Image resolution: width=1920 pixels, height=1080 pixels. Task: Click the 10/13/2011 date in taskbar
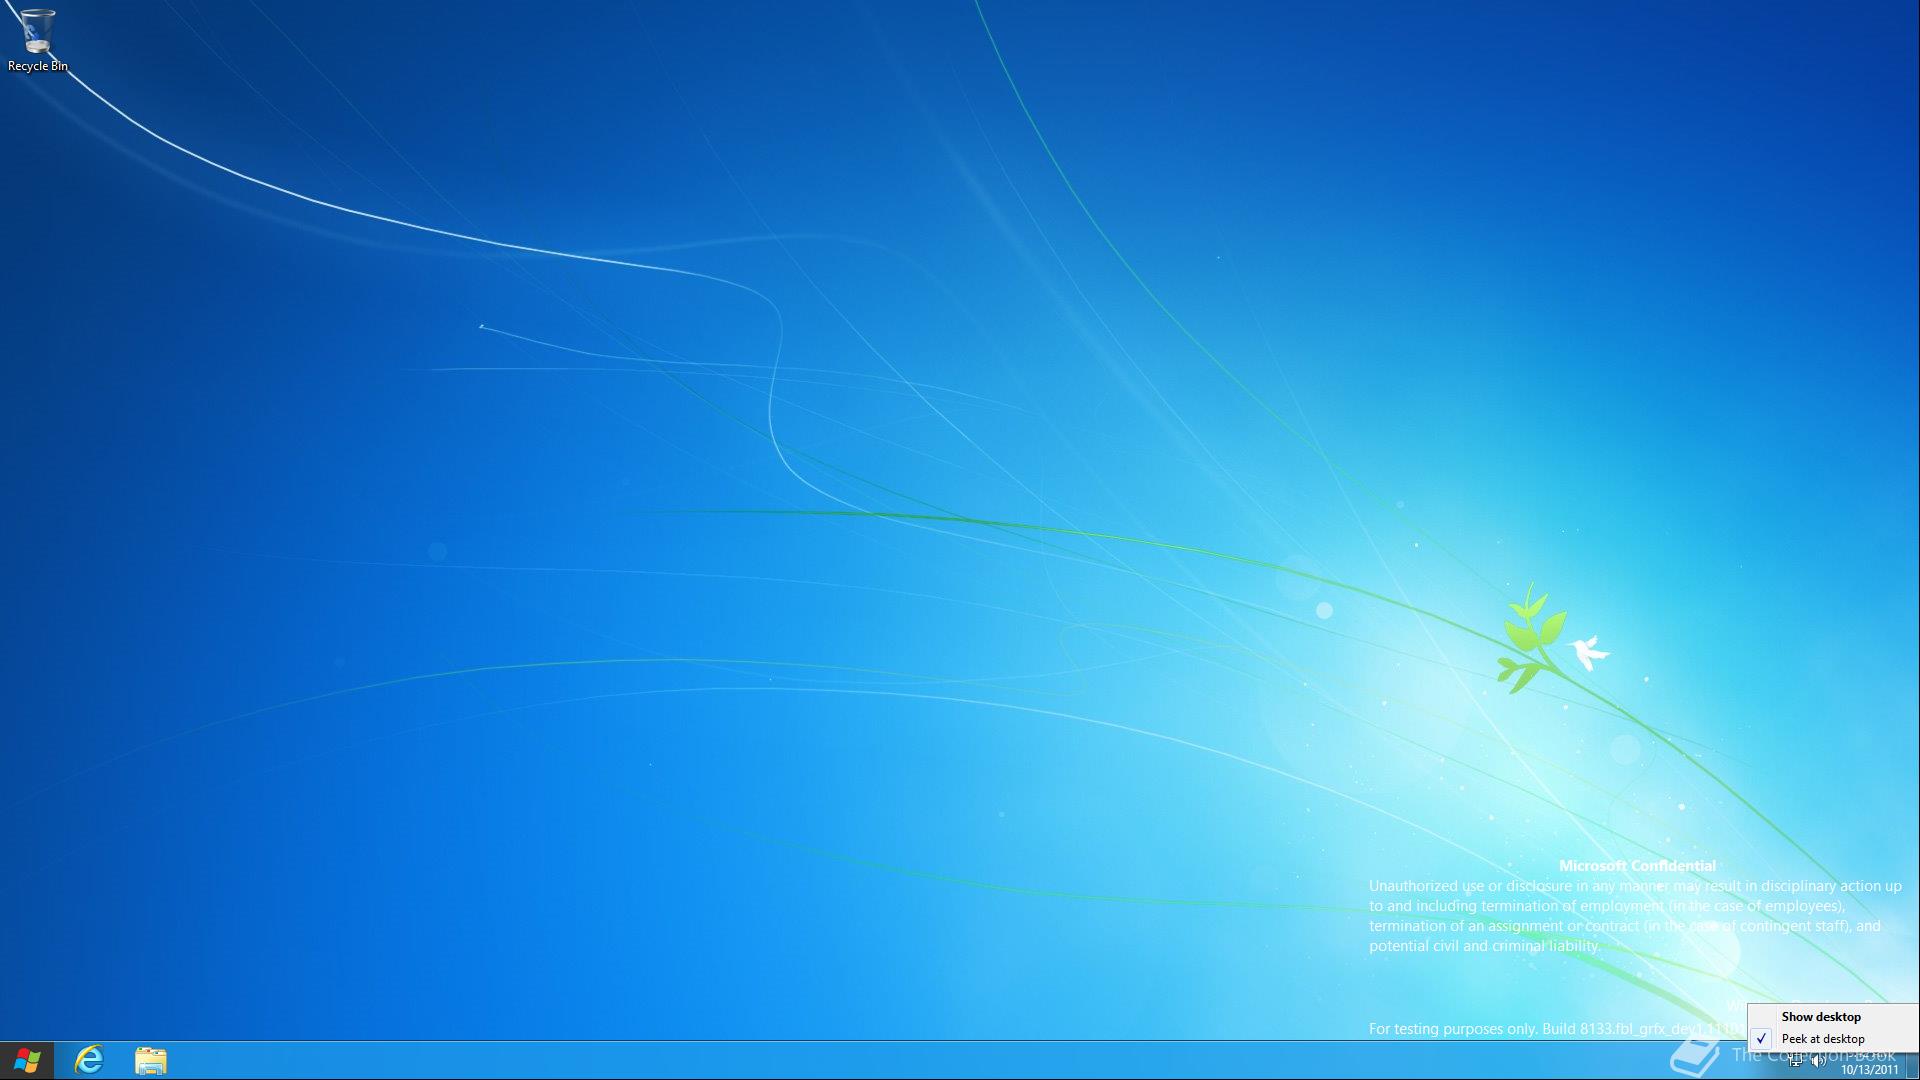coord(1869,1070)
